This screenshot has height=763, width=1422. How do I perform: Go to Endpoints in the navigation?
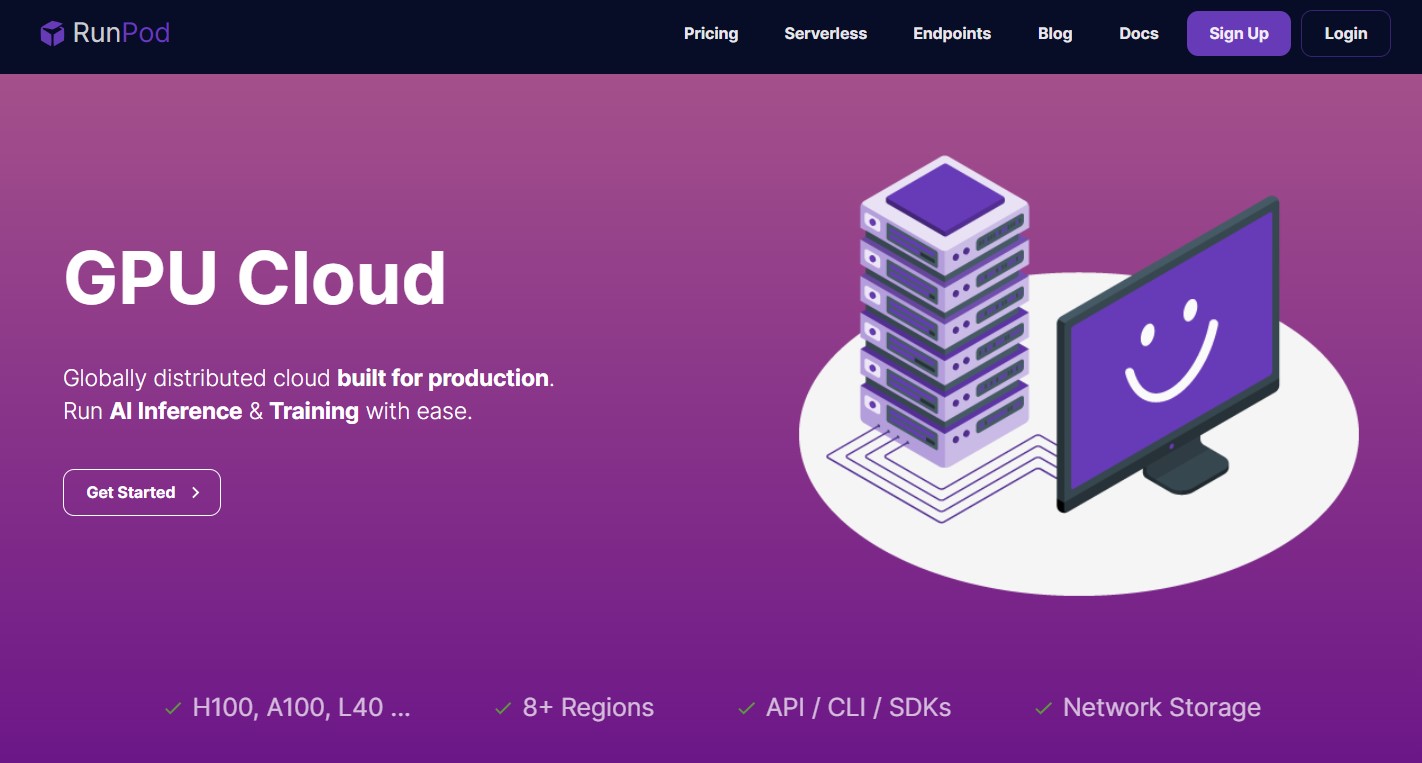click(952, 33)
